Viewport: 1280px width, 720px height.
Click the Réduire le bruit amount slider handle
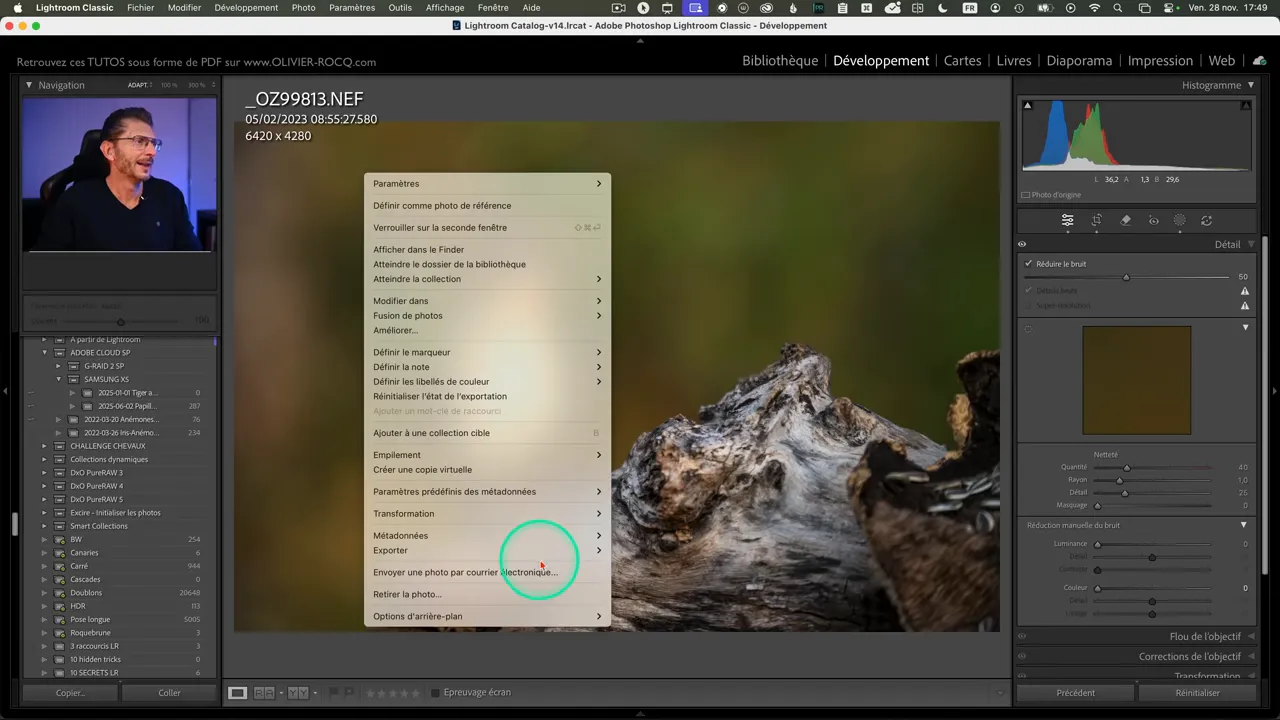pyautogui.click(x=1126, y=277)
